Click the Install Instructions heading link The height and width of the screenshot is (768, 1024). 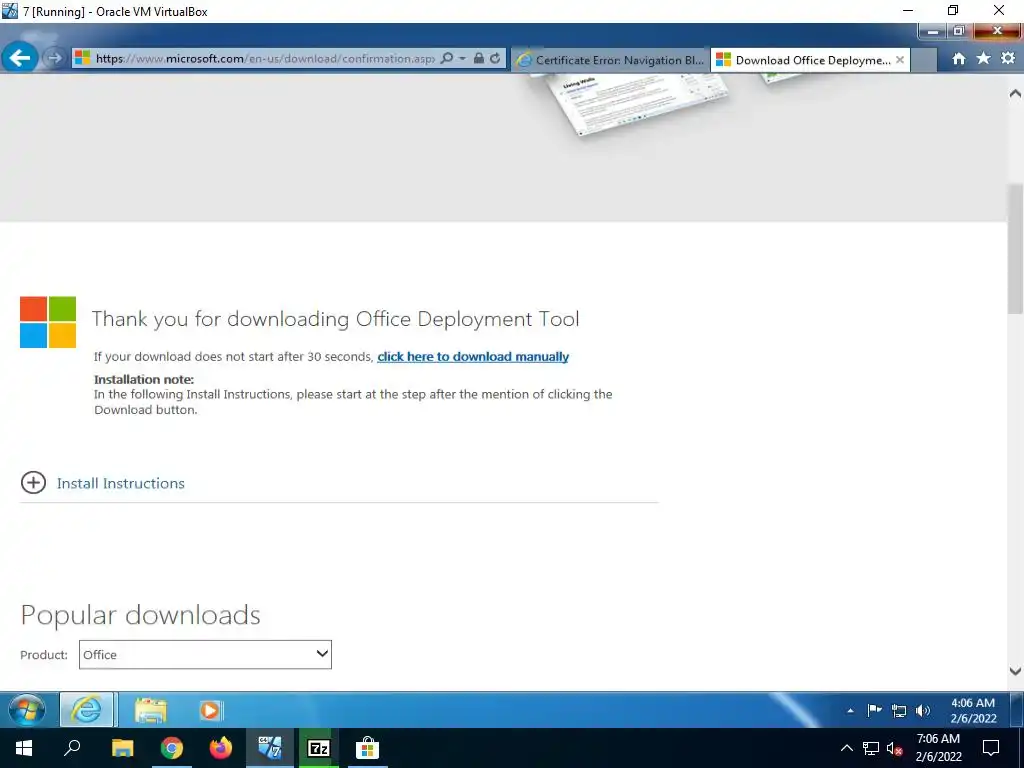[121, 483]
